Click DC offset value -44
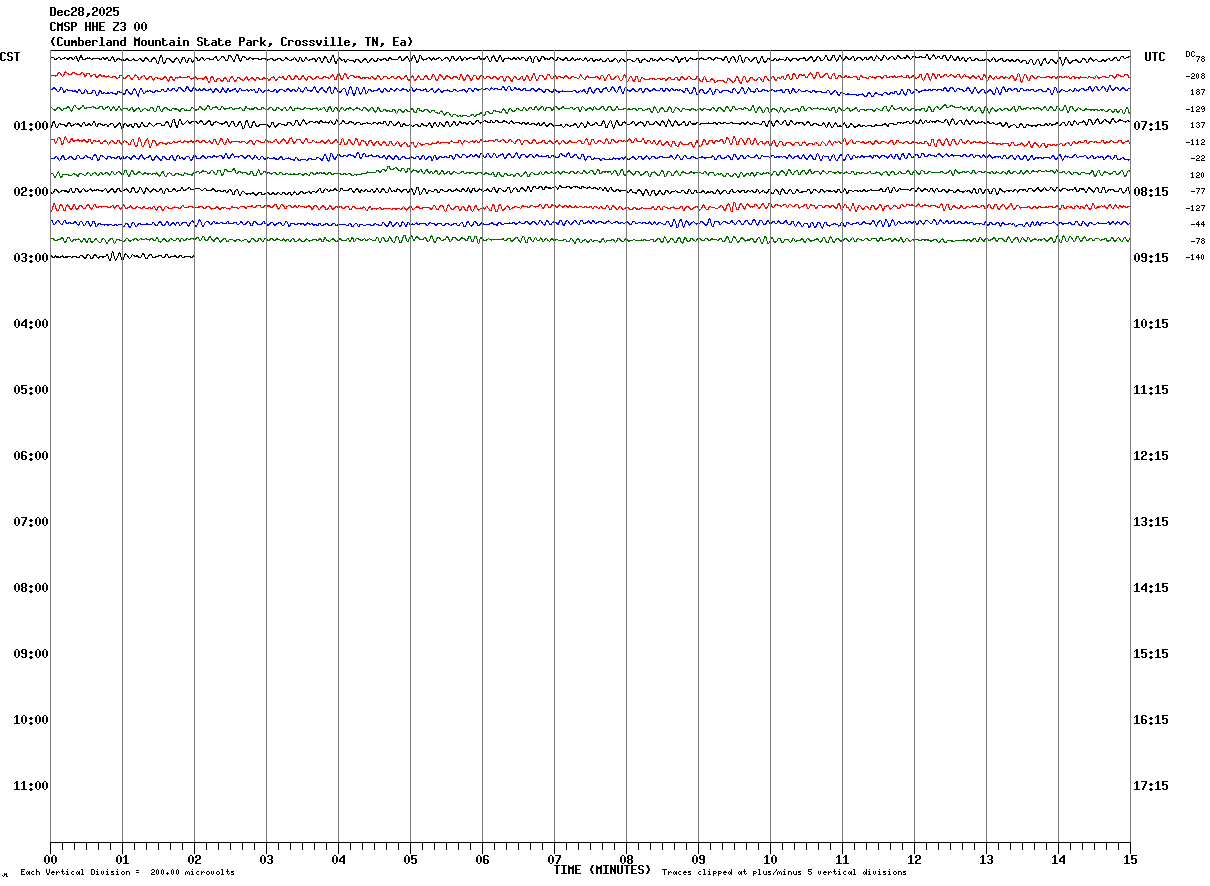This screenshot has width=1210, height=886. point(1197,224)
